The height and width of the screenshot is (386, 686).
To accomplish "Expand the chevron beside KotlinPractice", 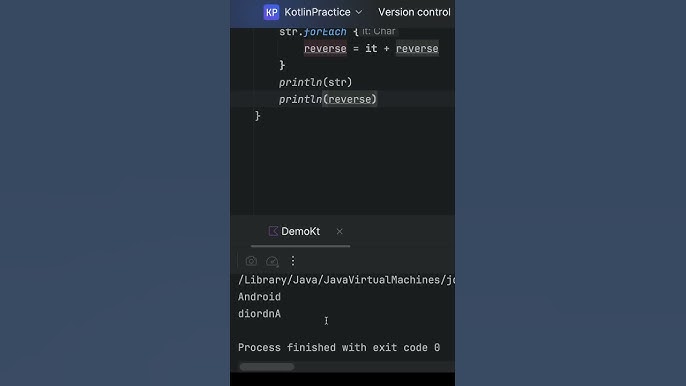I will (359, 12).
